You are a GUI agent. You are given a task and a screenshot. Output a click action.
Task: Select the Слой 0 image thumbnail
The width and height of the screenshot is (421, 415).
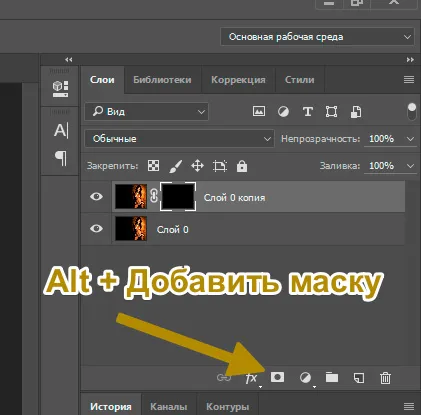[x=131, y=228]
